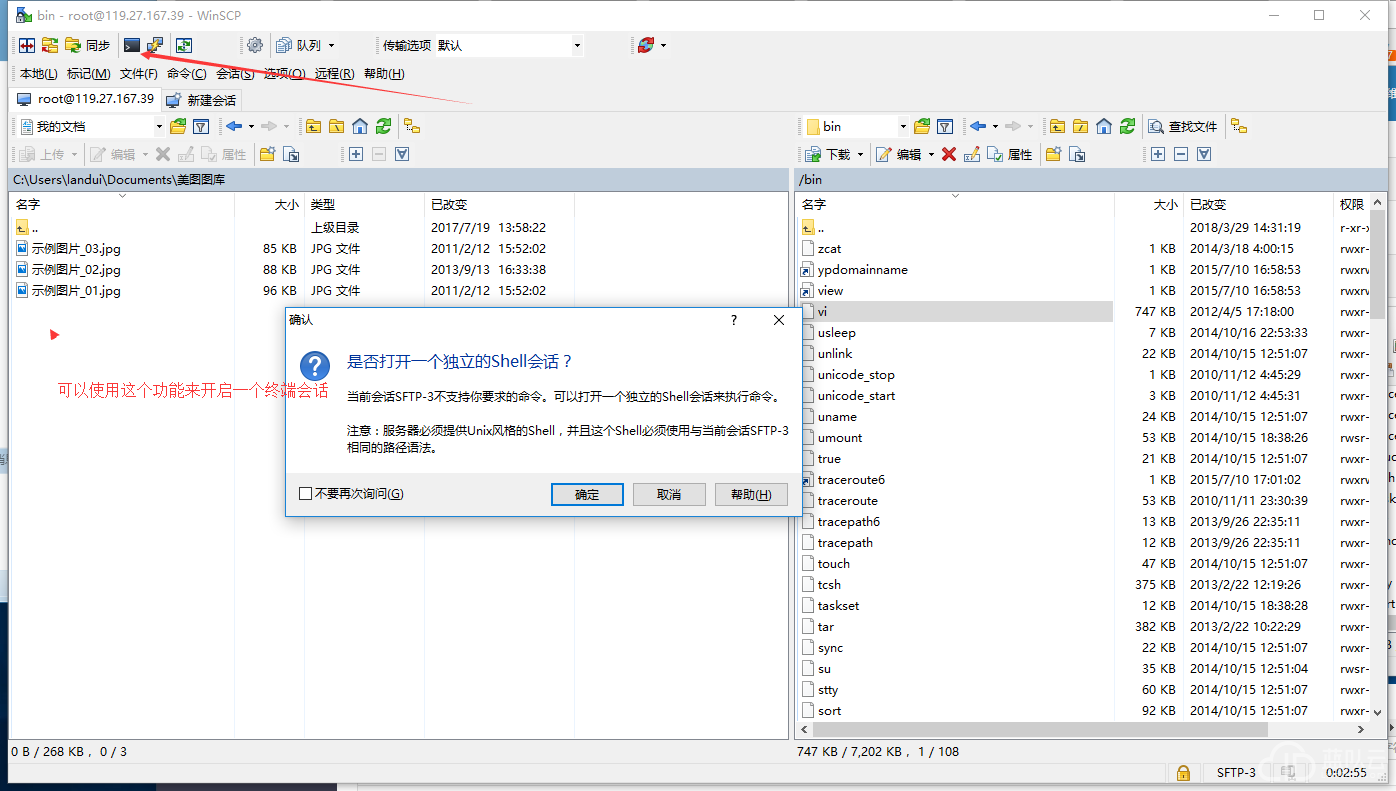The height and width of the screenshot is (791, 1396).
Task: Click the 取消 button in dialog
Action: coord(669,494)
